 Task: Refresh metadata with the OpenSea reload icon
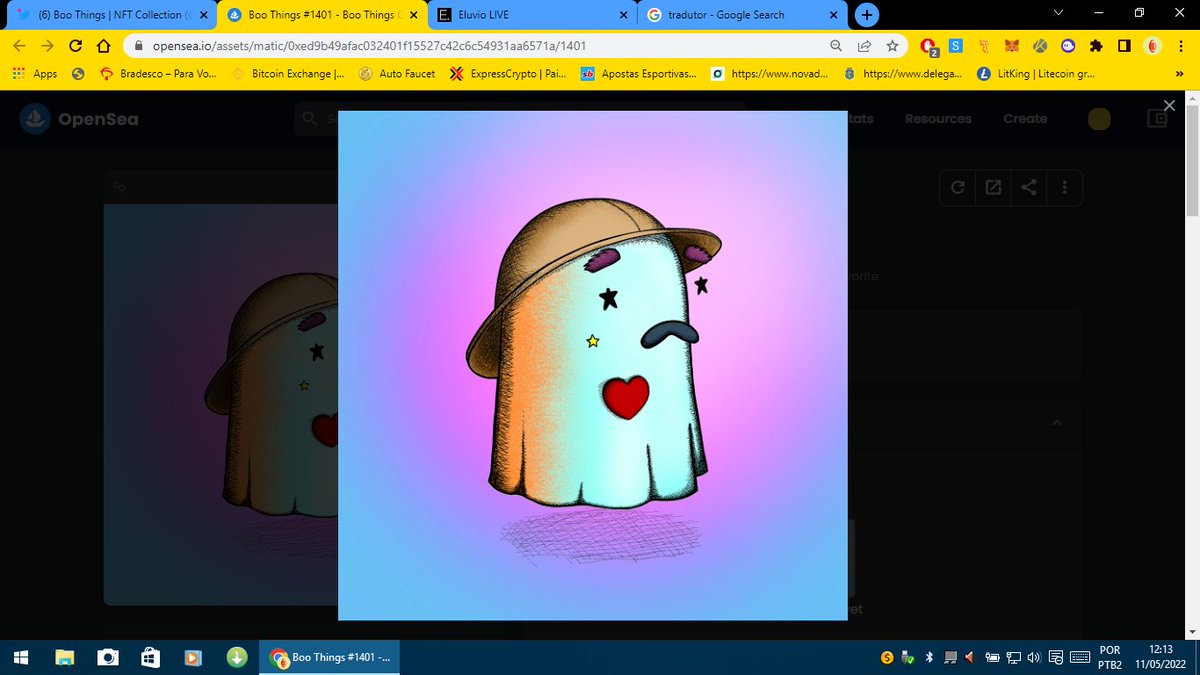click(958, 187)
